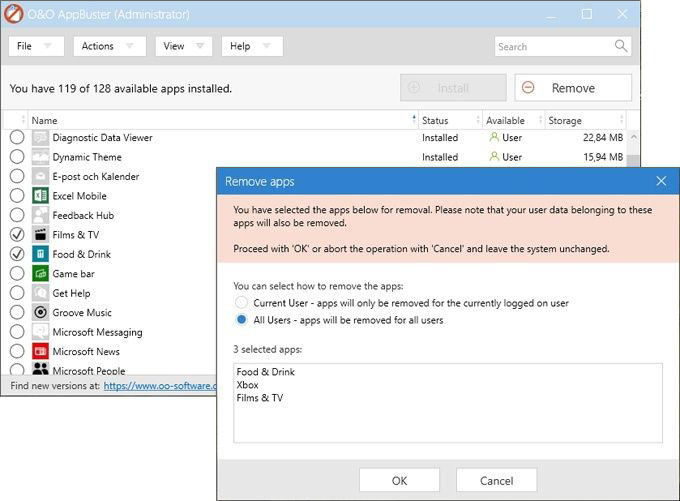Select the Excel Mobile checkbox
The height and width of the screenshot is (501, 680).
pos(17,196)
